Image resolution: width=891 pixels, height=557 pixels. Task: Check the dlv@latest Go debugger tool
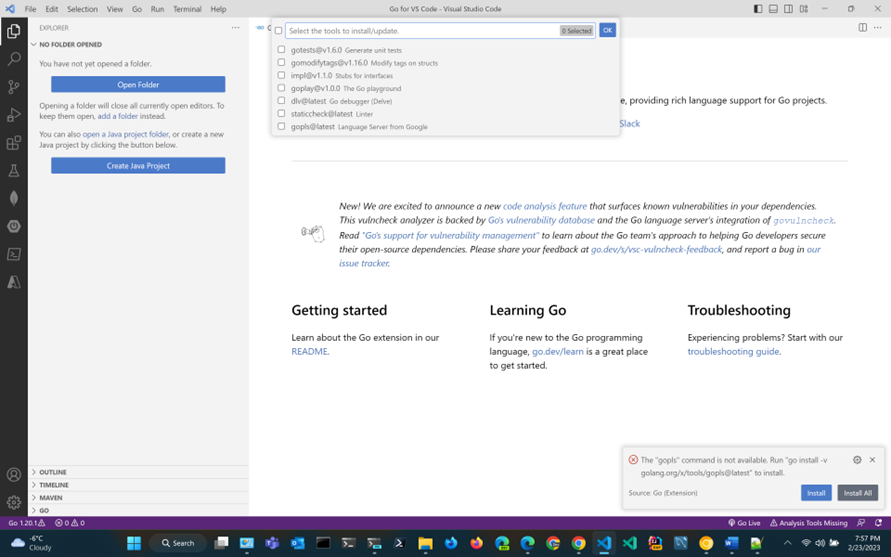pyautogui.click(x=281, y=101)
